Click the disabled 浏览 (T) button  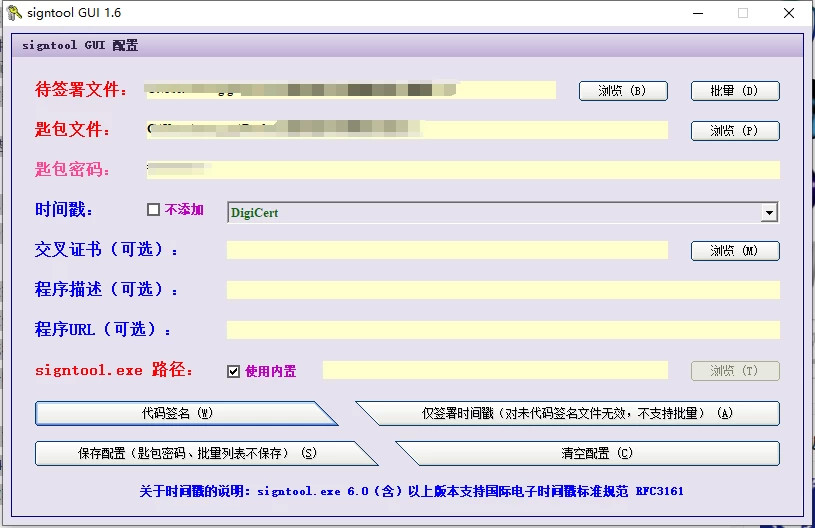[735, 371]
